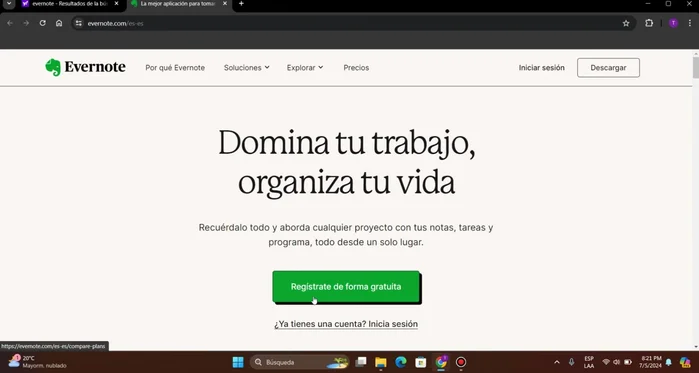Go to the Precios page
699x373 pixels.
click(356, 68)
